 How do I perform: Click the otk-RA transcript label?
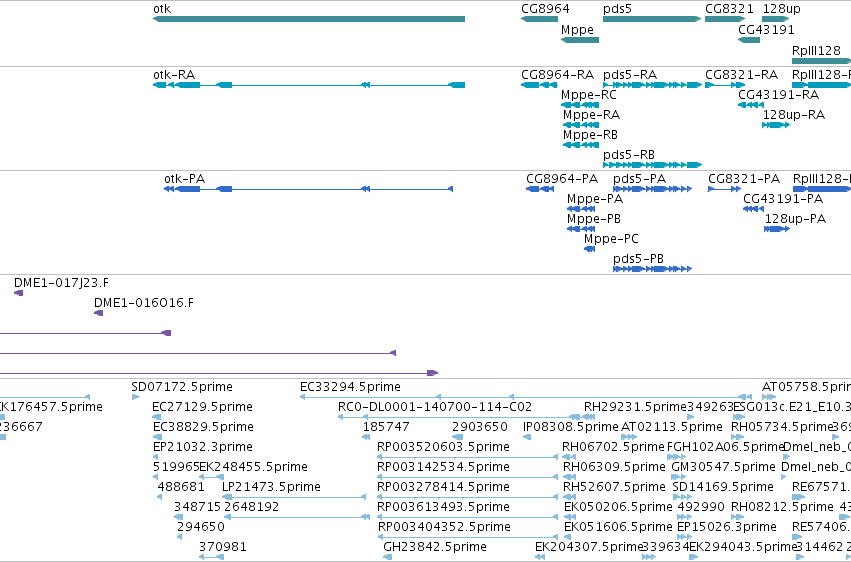[x=174, y=75]
